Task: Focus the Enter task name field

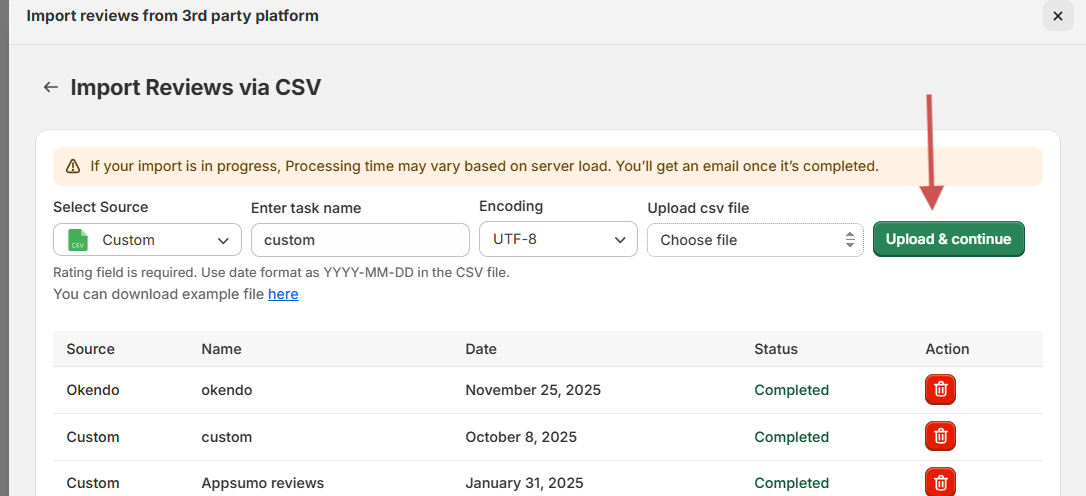Action: (x=360, y=240)
